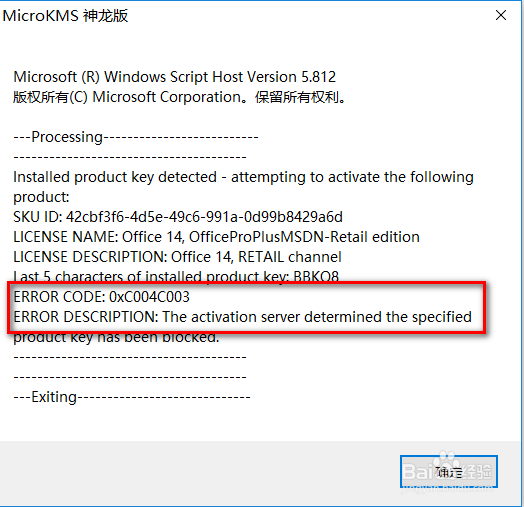
Task: Click the 版权所有 Microsoft Corporation copyright line
Action: [x=180, y=97]
